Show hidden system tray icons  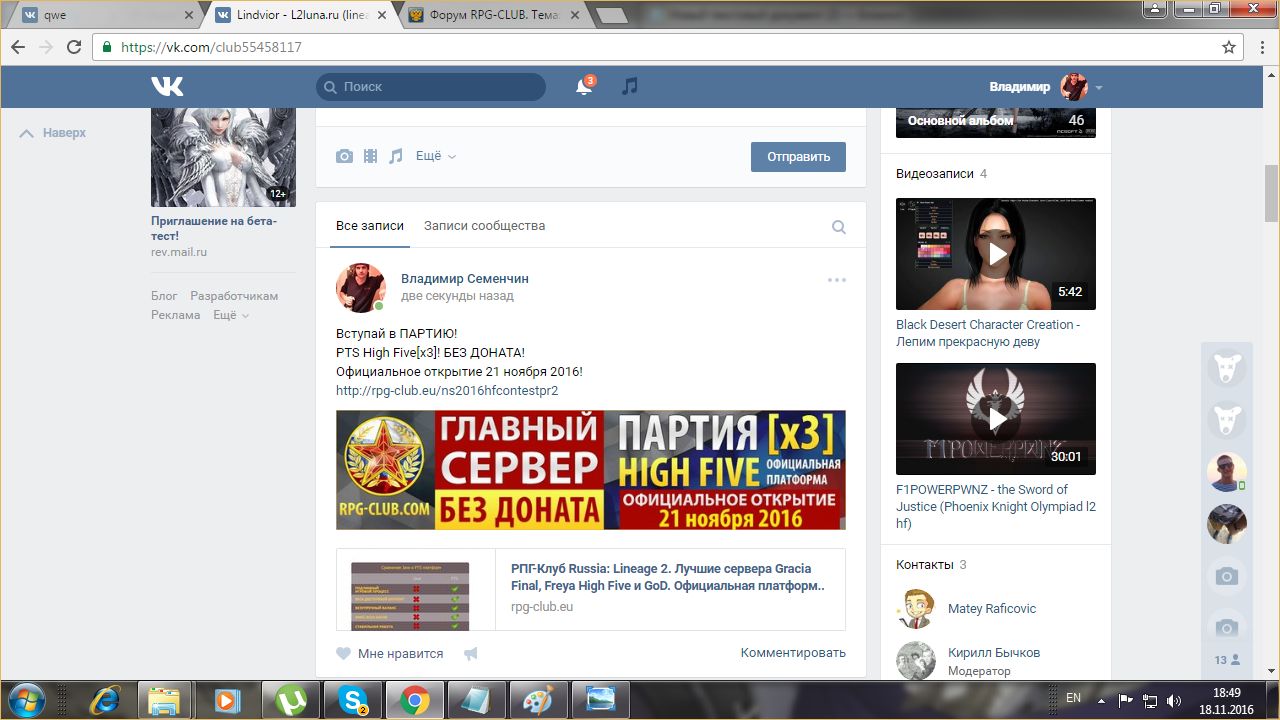[x=1102, y=699]
